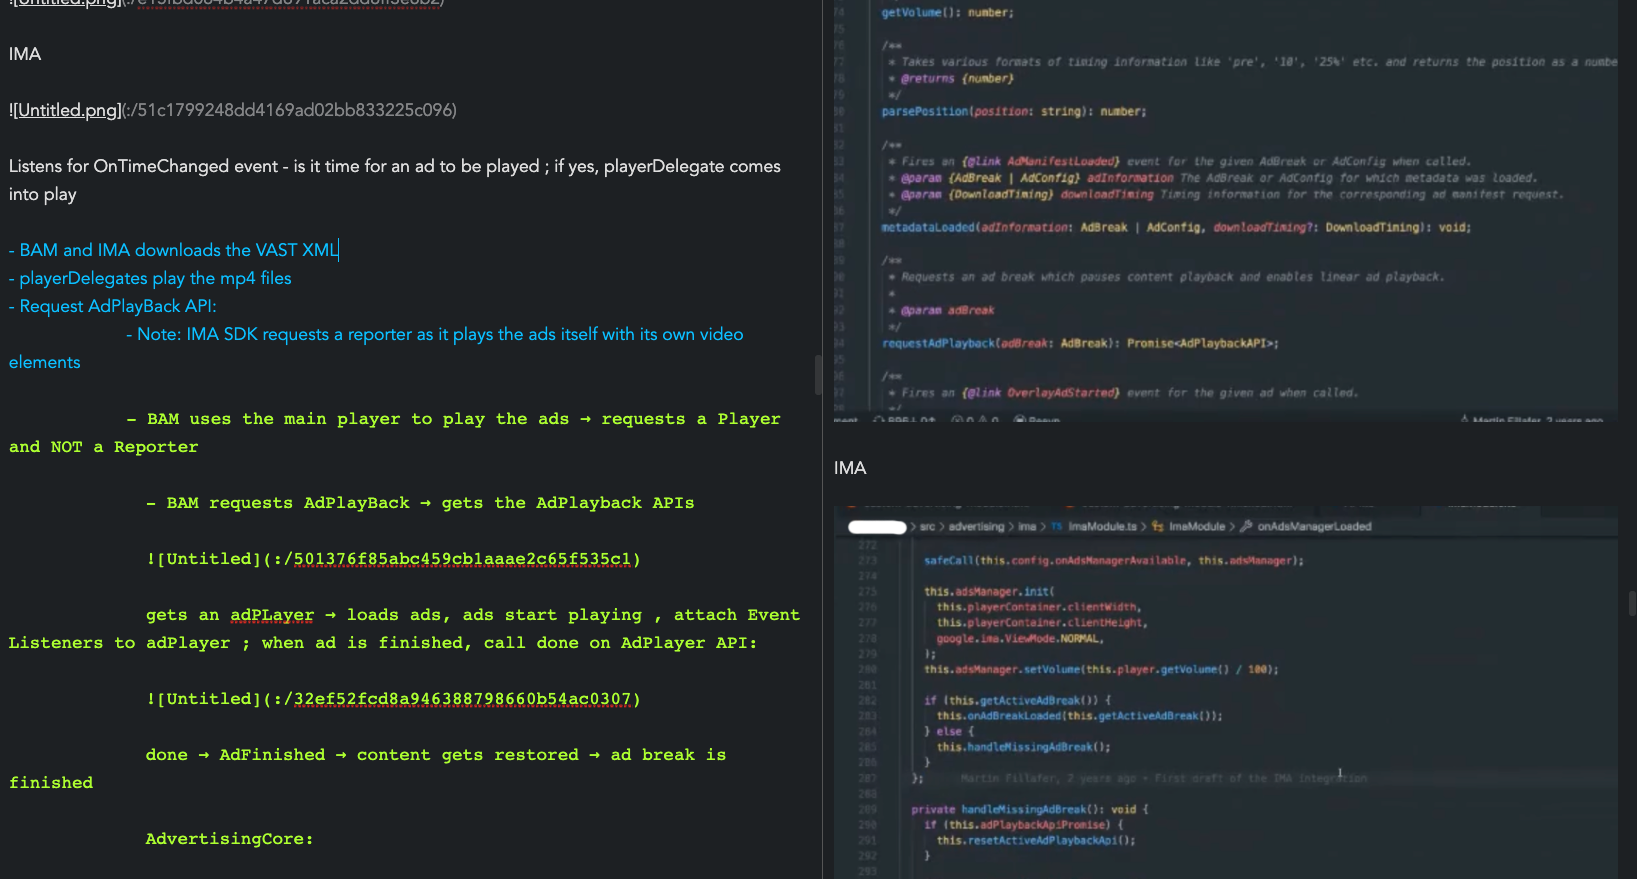Place cursor on 'BAM and IMA downloads the VAST XML'

pos(179,250)
